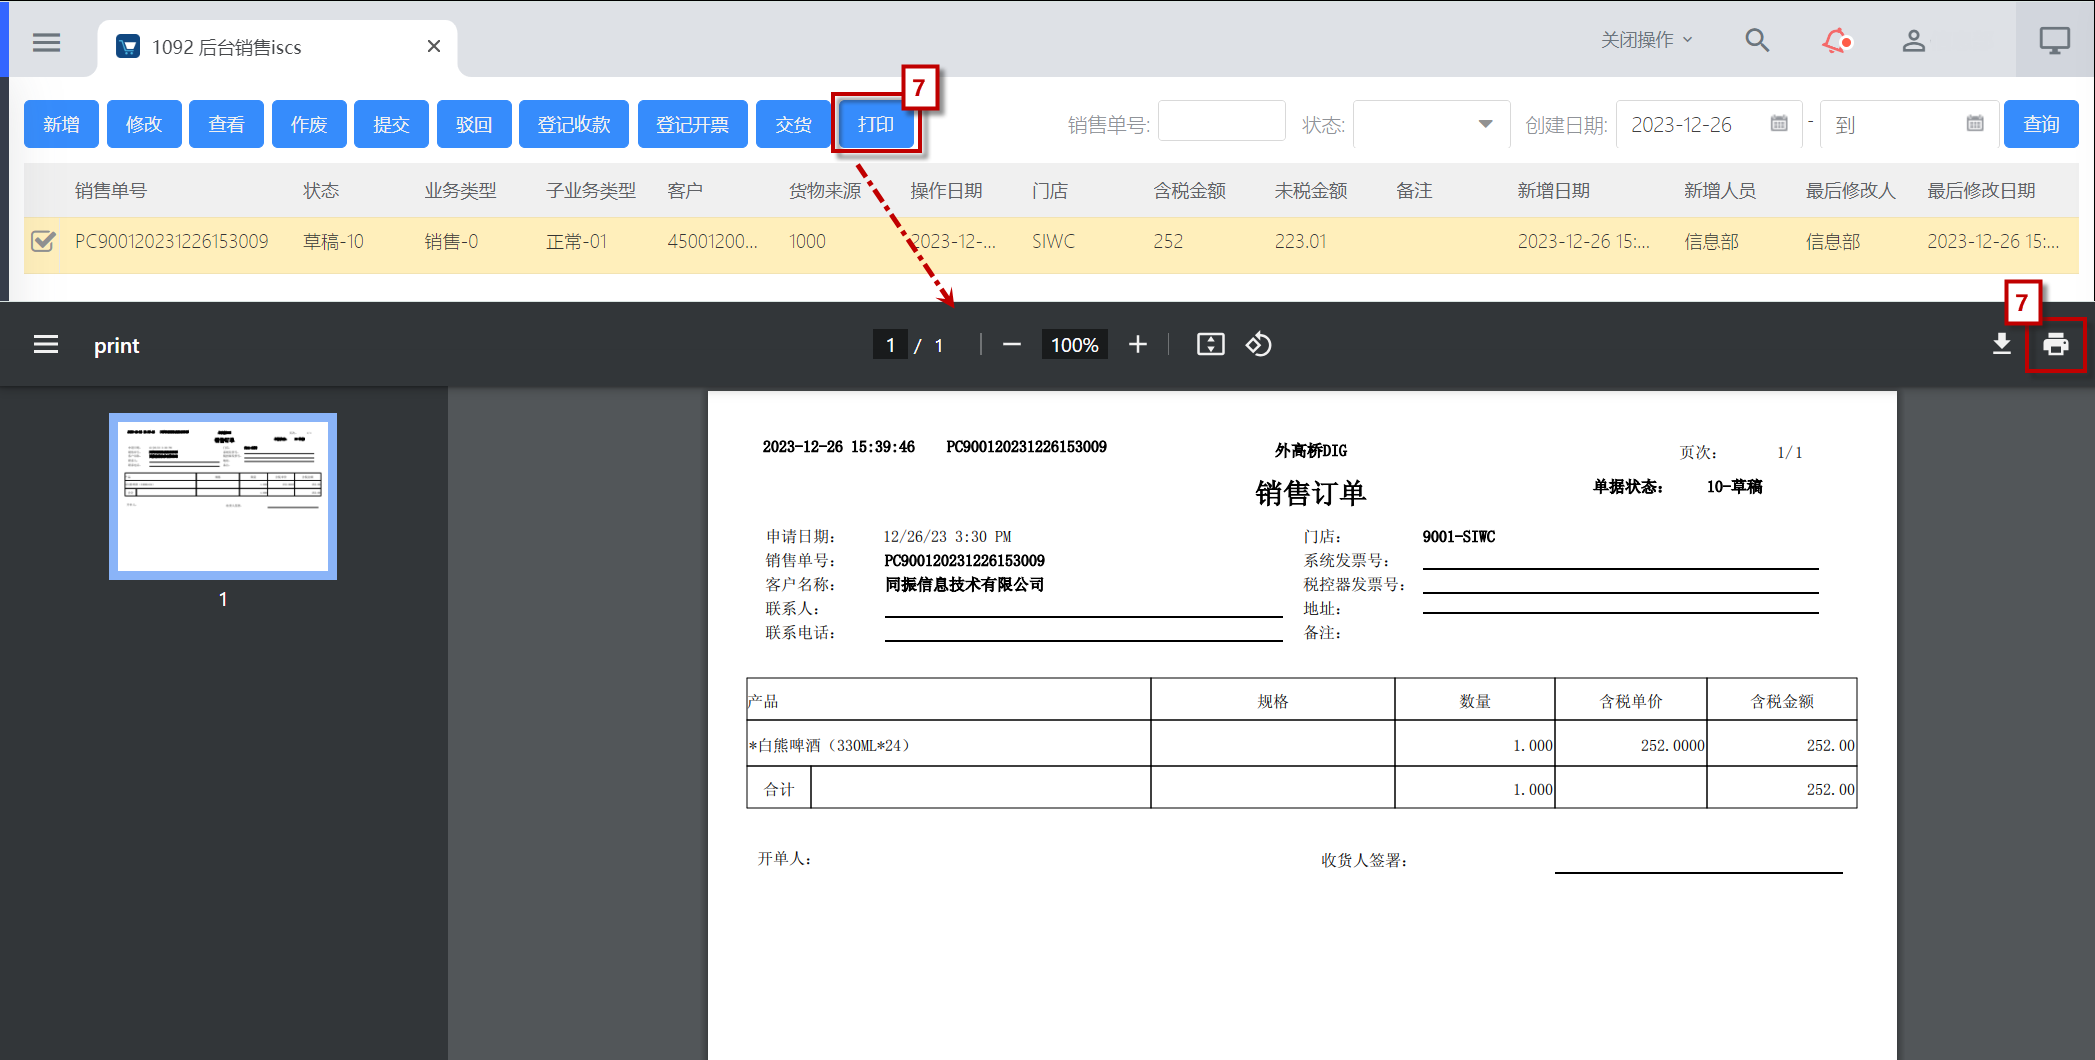The width and height of the screenshot is (2095, 1060).
Task: Sort by 销售单号 column header
Action: pyautogui.click(x=111, y=190)
